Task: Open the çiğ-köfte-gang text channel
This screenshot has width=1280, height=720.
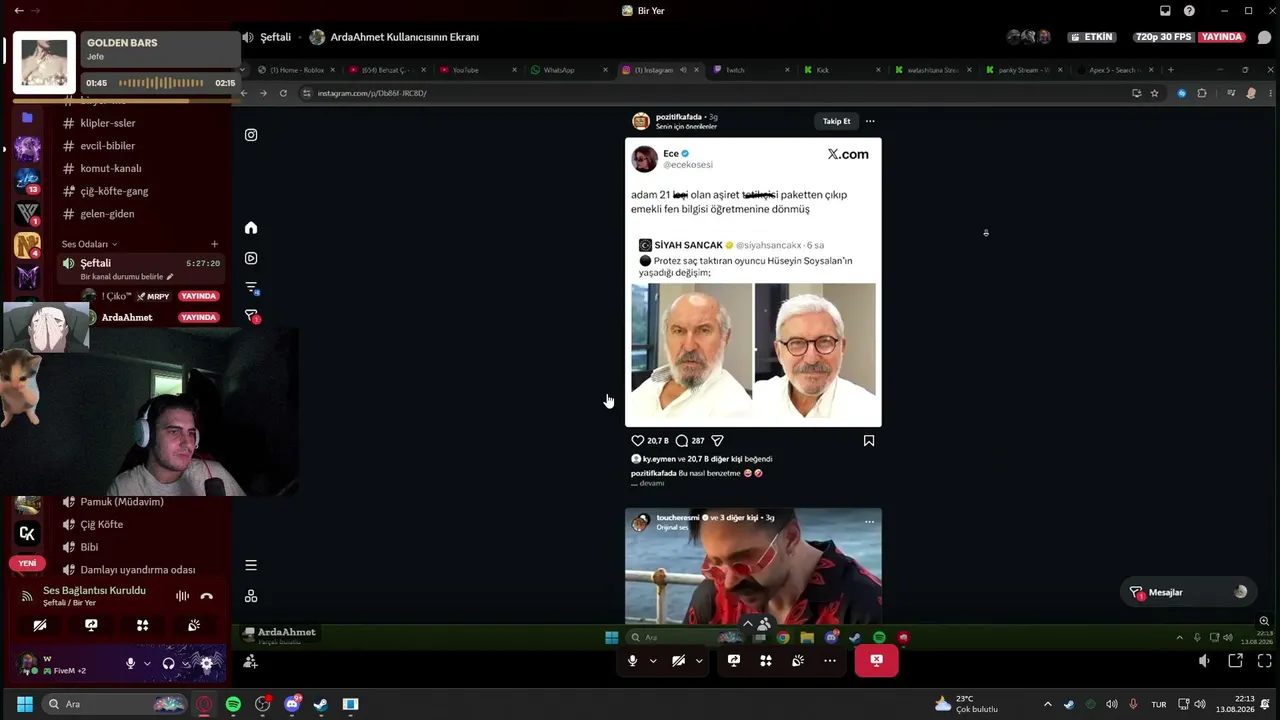Action: coord(114,191)
